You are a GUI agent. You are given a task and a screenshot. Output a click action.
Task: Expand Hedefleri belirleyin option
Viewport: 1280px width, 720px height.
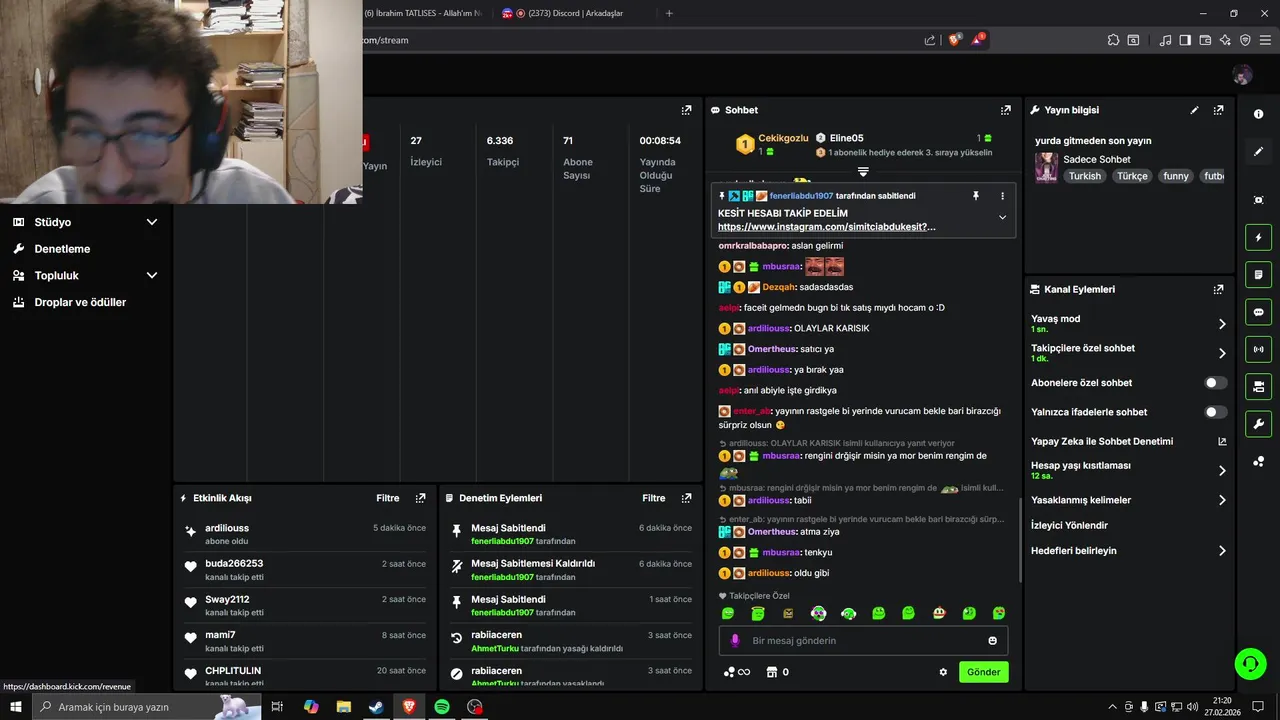click(1222, 551)
